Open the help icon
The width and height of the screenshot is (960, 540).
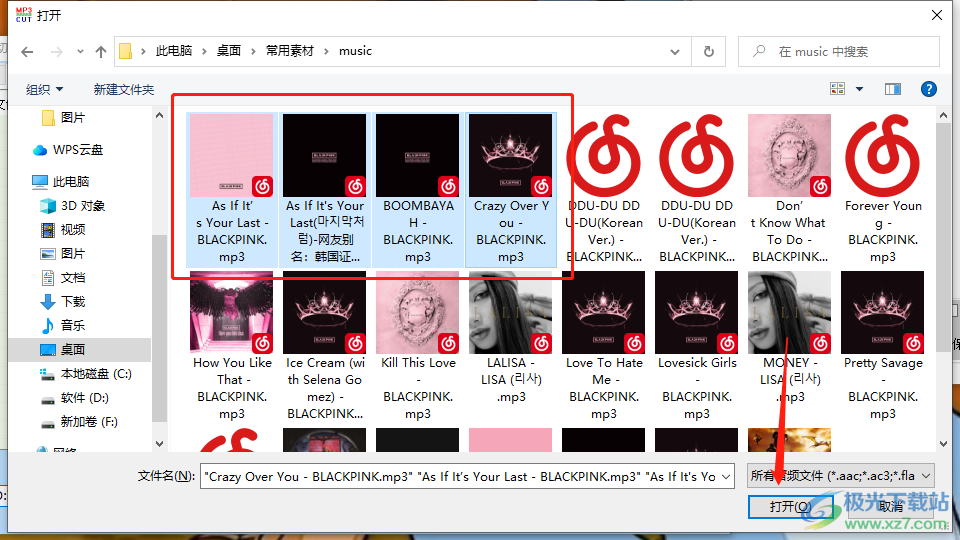tap(928, 89)
